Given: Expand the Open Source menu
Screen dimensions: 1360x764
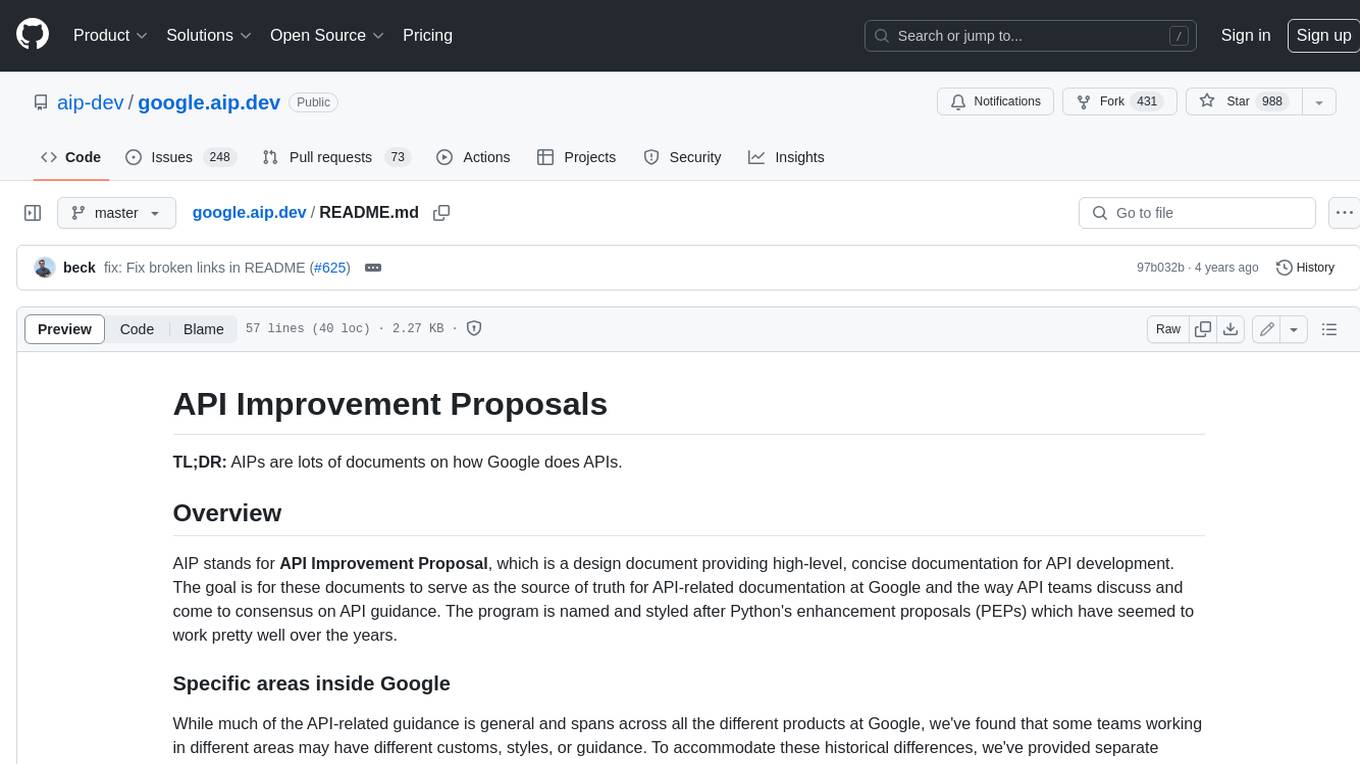Looking at the screenshot, I should tap(327, 35).
